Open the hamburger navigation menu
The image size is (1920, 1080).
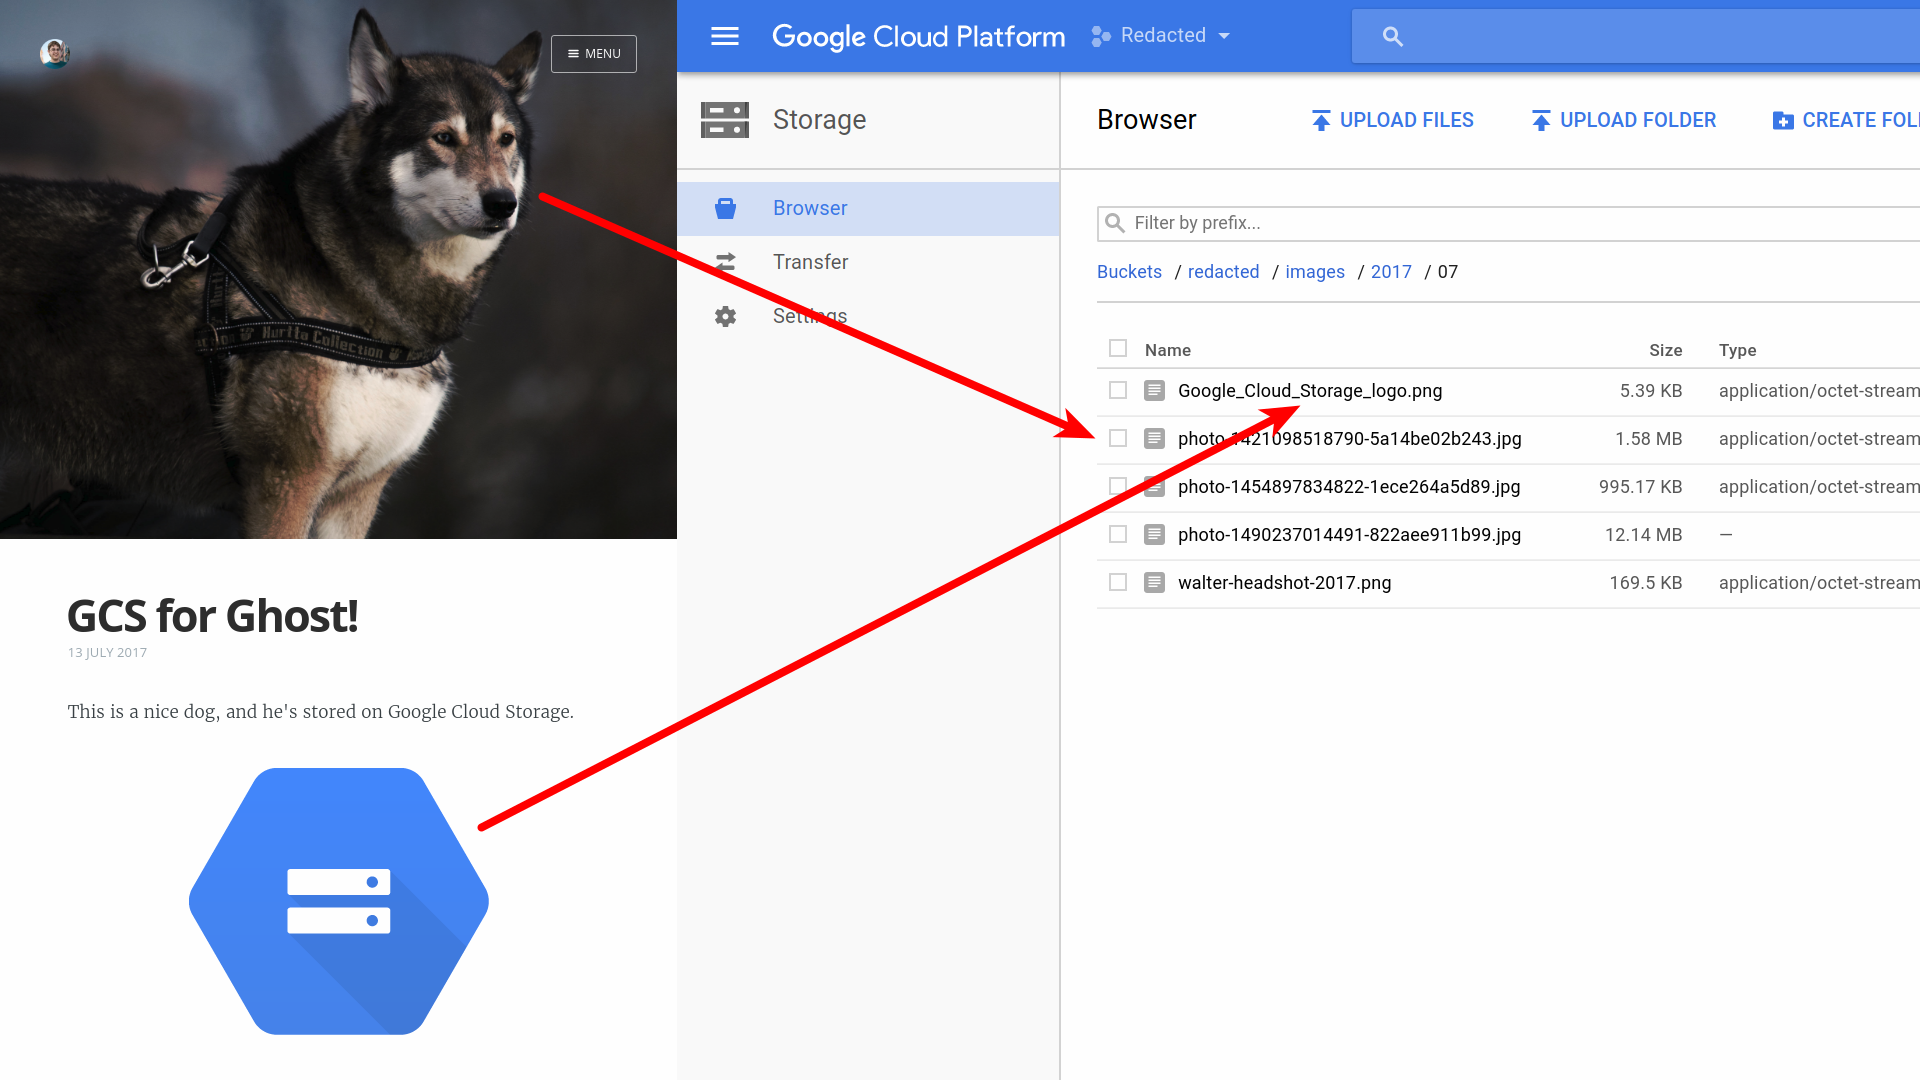[x=724, y=36]
